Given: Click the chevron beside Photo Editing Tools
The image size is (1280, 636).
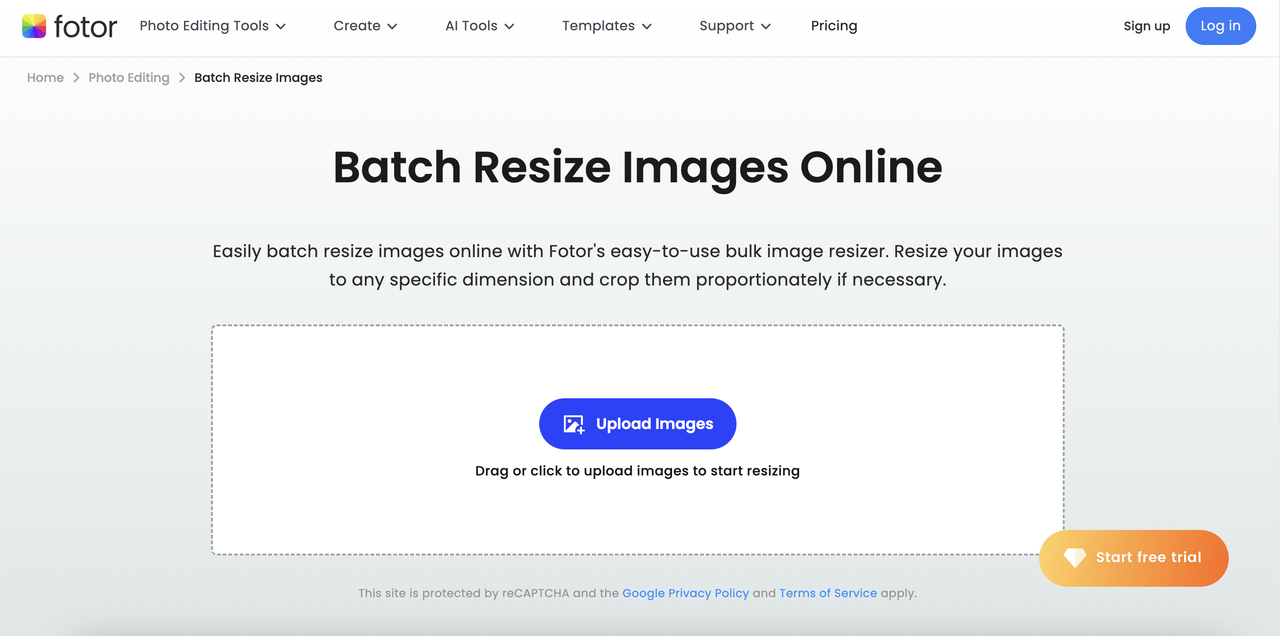Looking at the screenshot, I should (x=281, y=27).
